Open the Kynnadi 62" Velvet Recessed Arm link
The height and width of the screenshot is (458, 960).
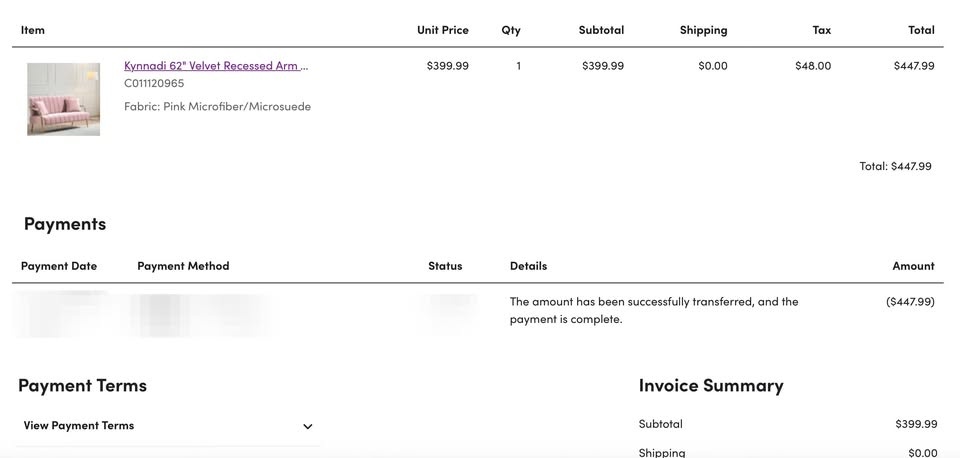[216, 66]
